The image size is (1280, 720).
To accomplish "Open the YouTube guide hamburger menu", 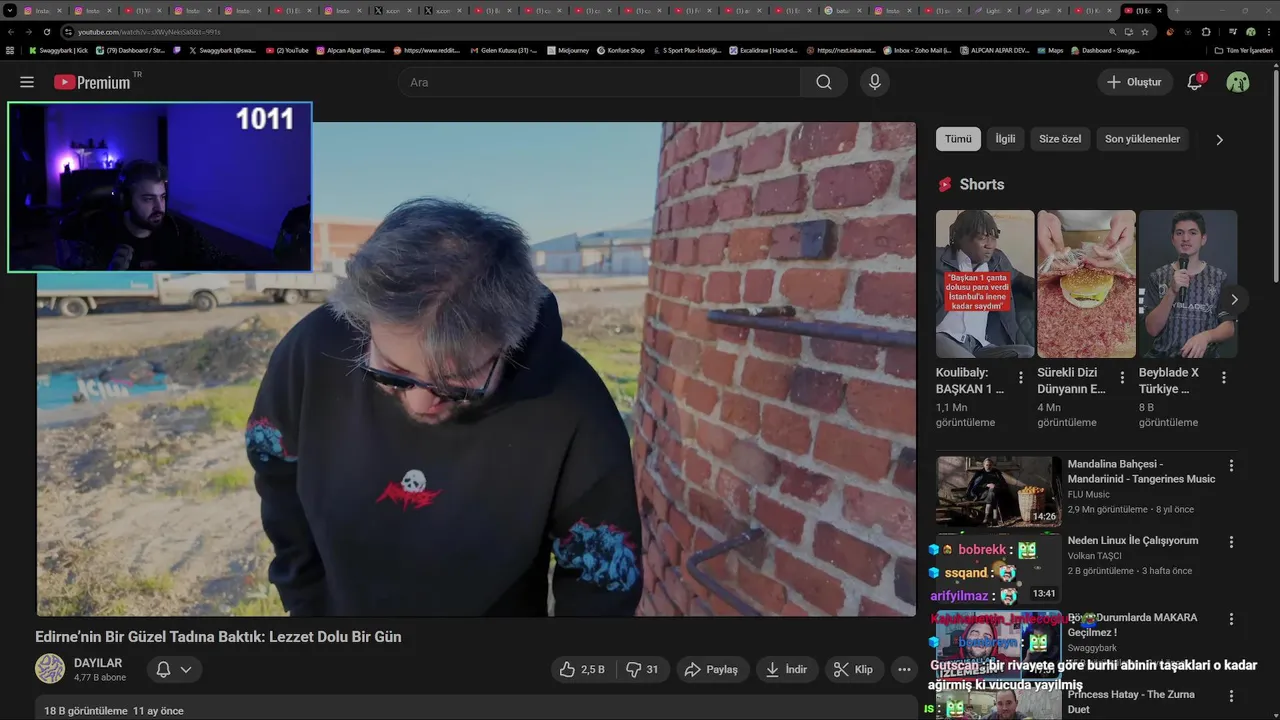I will tap(27, 82).
